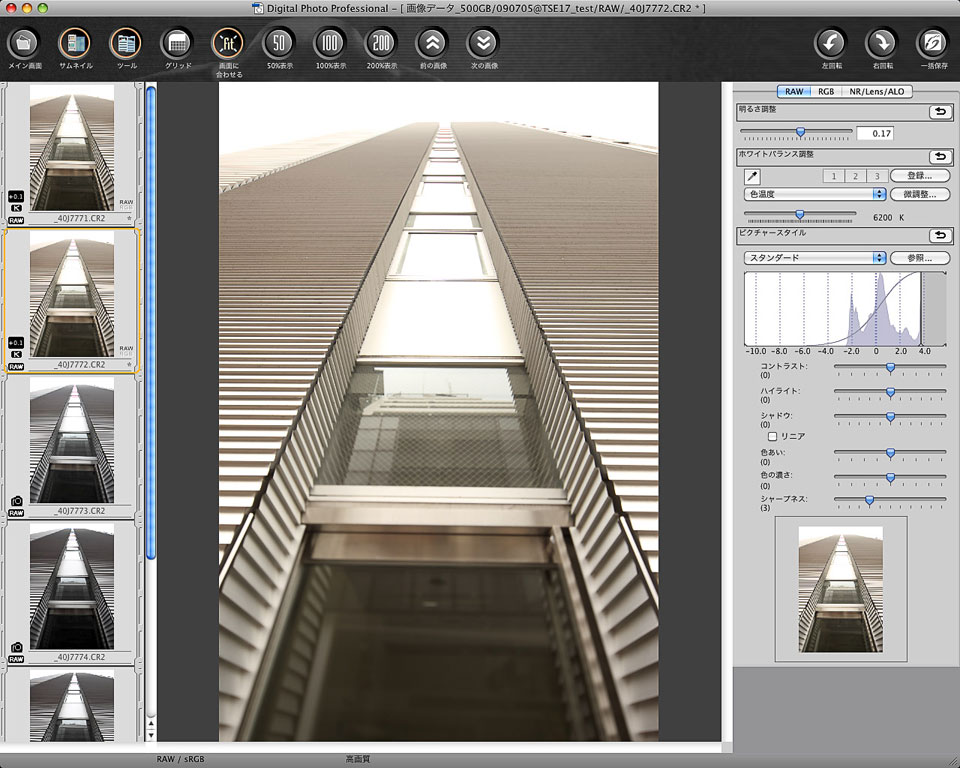Image resolution: width=960 pixels, height=768 pixels.
Task: Go to next image (次の画像)
Action: click(483, 44)
